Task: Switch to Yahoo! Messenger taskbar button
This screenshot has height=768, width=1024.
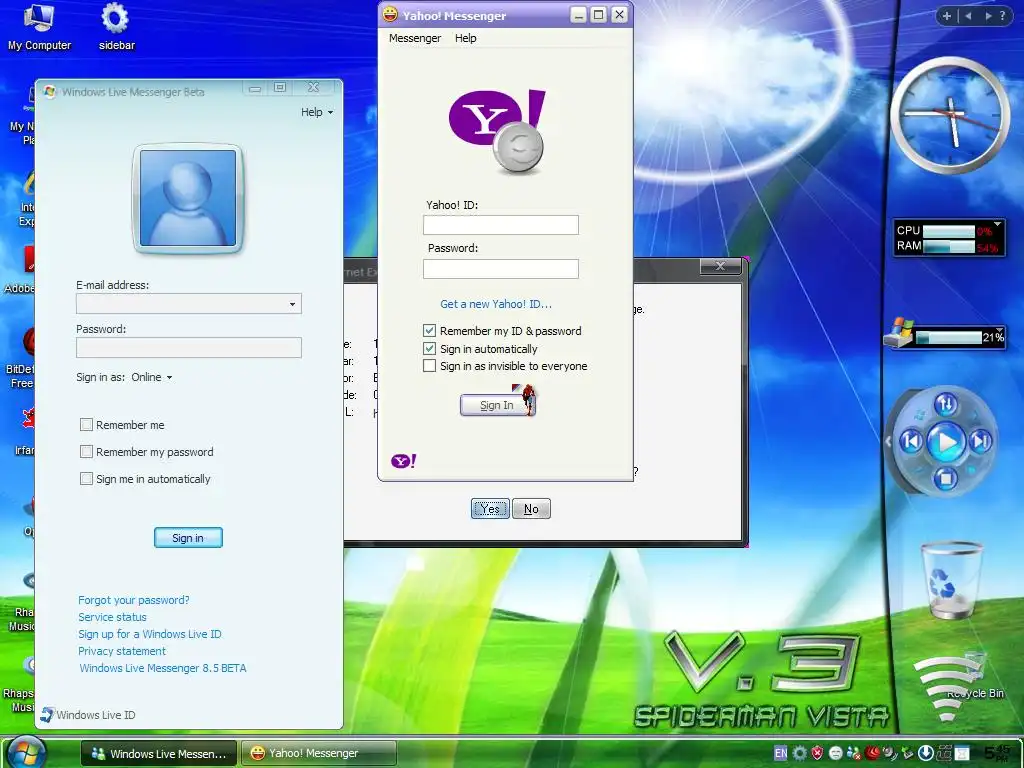Action: [x=319, y=753]
